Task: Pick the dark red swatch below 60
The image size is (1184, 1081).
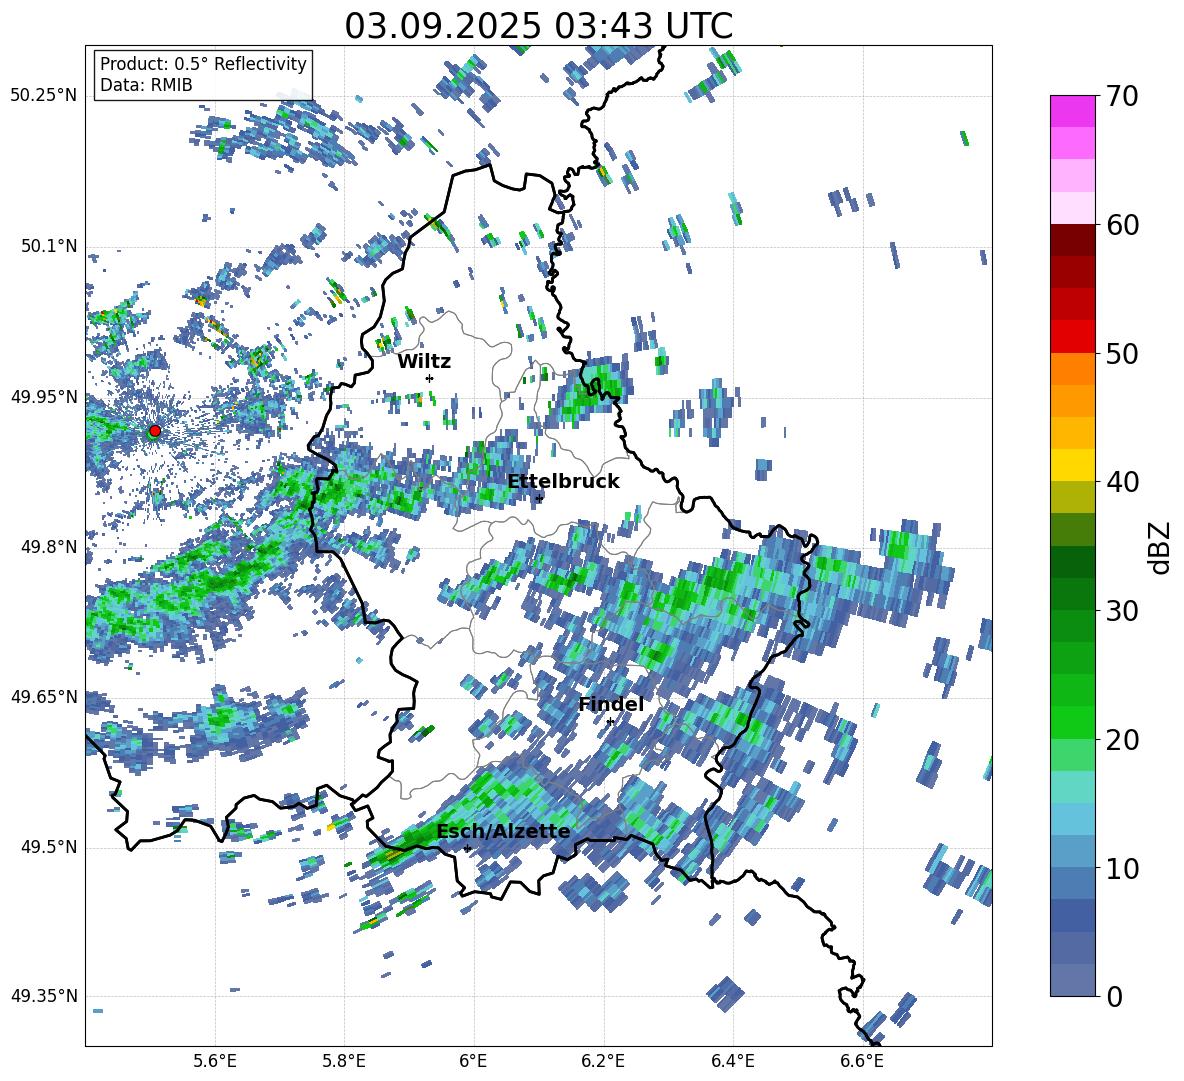Action: 1072,240
